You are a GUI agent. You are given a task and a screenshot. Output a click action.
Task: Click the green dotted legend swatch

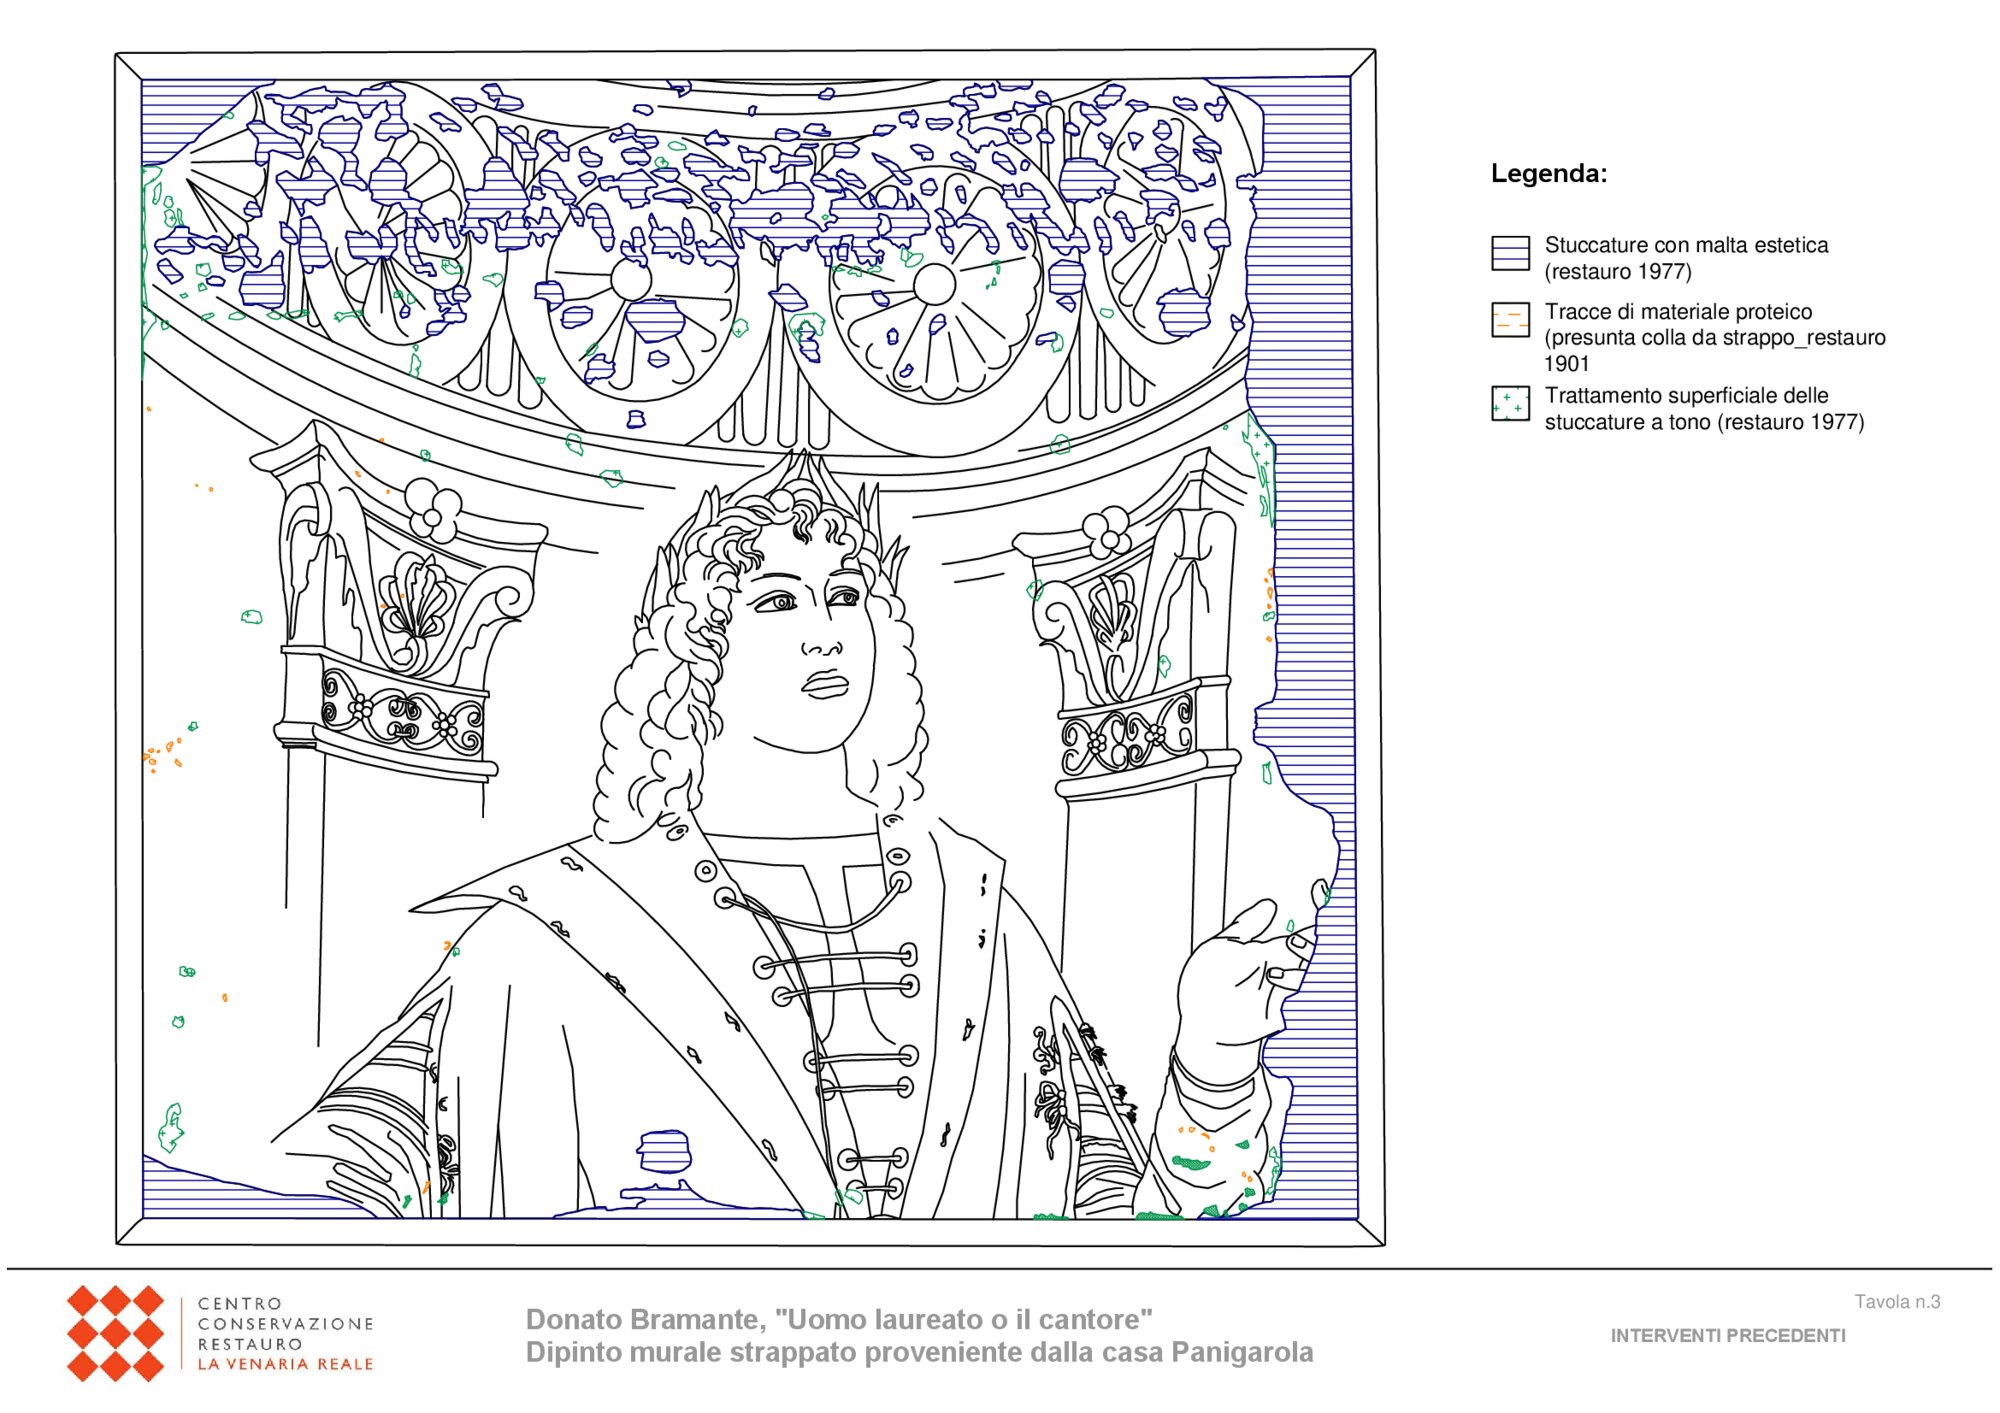(1510, 403)
